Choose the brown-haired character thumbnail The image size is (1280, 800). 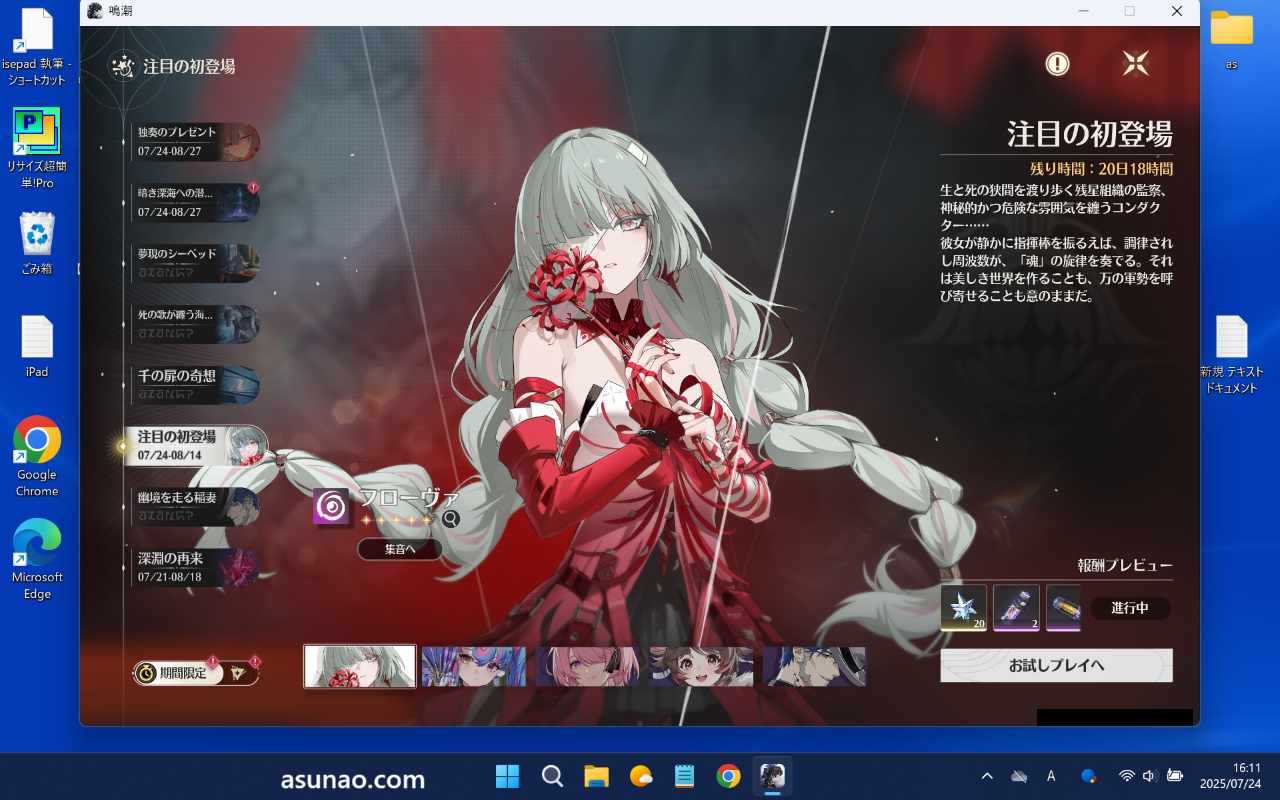[x=701, y=666]
